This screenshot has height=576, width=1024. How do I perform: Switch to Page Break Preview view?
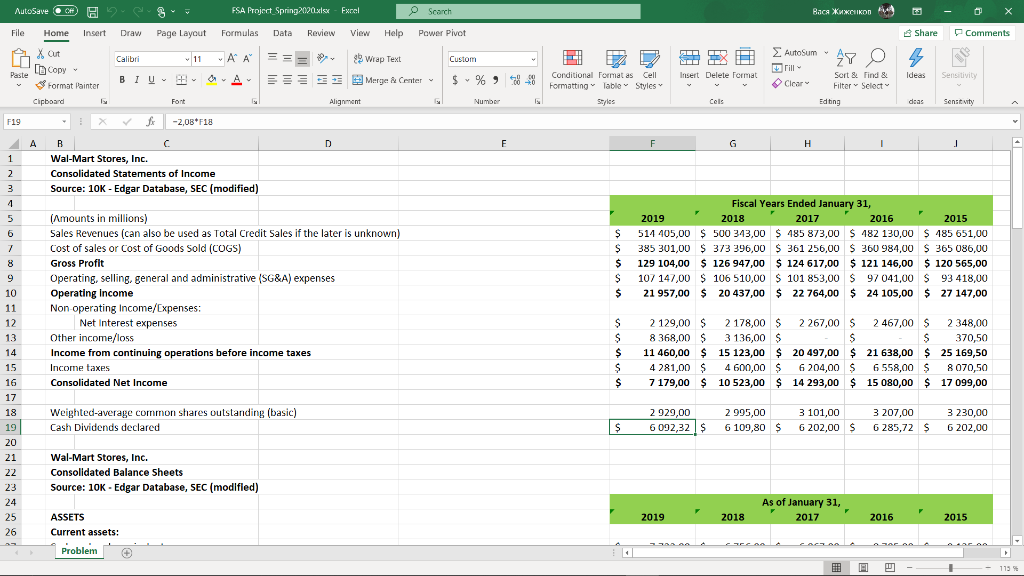click(x=889, y=568)
